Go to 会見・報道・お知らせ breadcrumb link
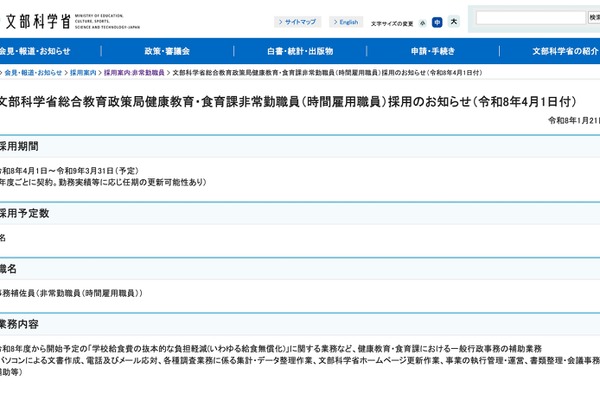 click(x=33, y=73)
